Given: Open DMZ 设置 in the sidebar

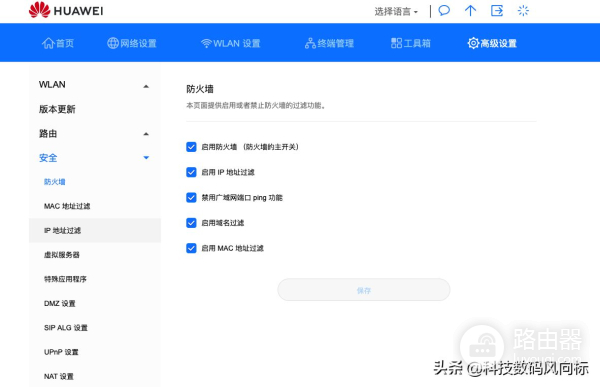Looking at the screenshot, I should coord(60,304).
